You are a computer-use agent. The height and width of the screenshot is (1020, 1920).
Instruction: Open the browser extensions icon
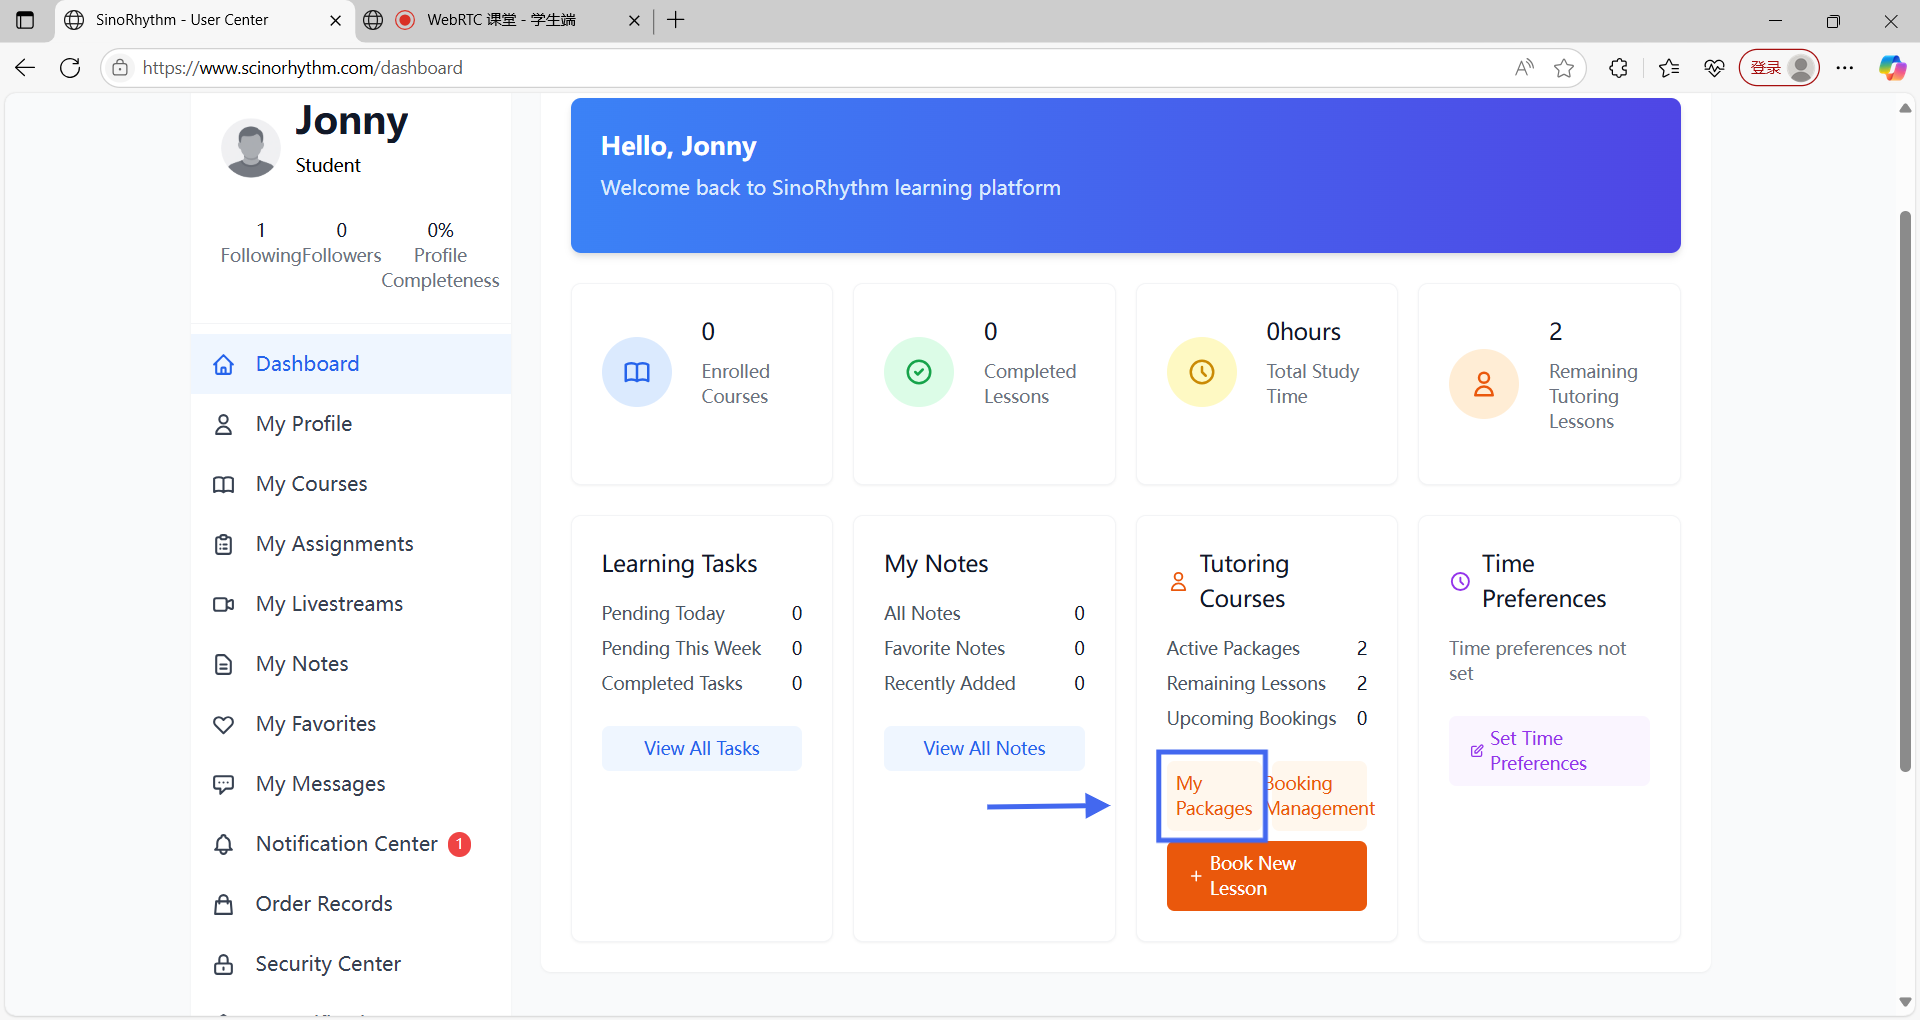coord(1618,68)
